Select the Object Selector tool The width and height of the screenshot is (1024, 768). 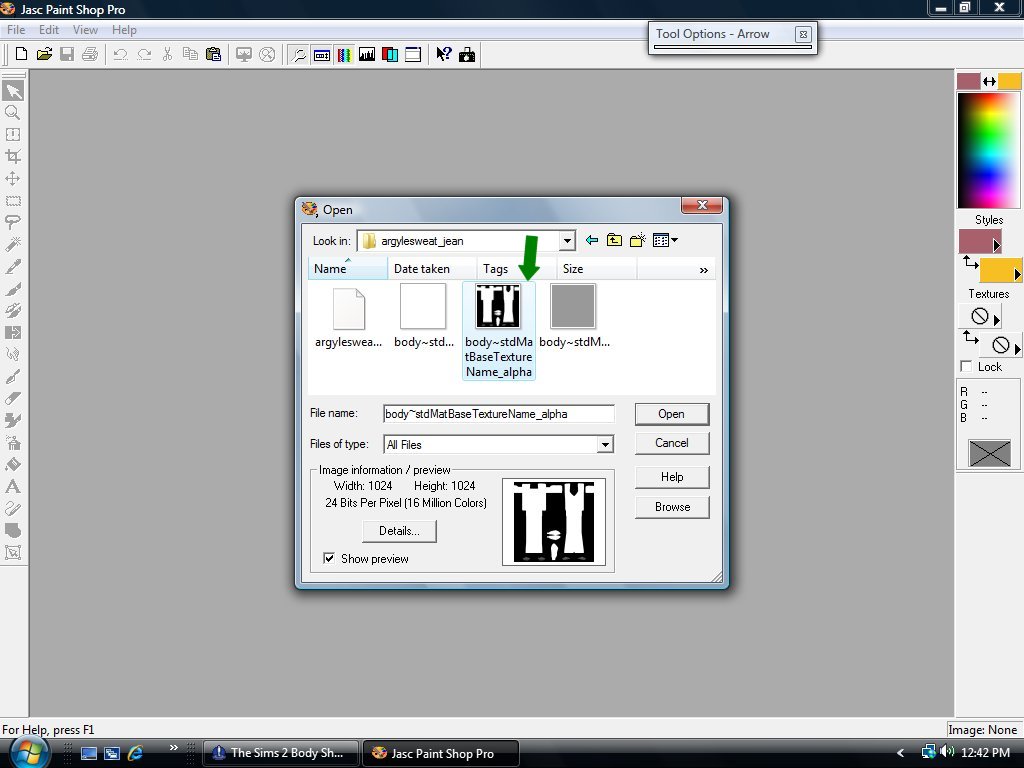(13, 552)
